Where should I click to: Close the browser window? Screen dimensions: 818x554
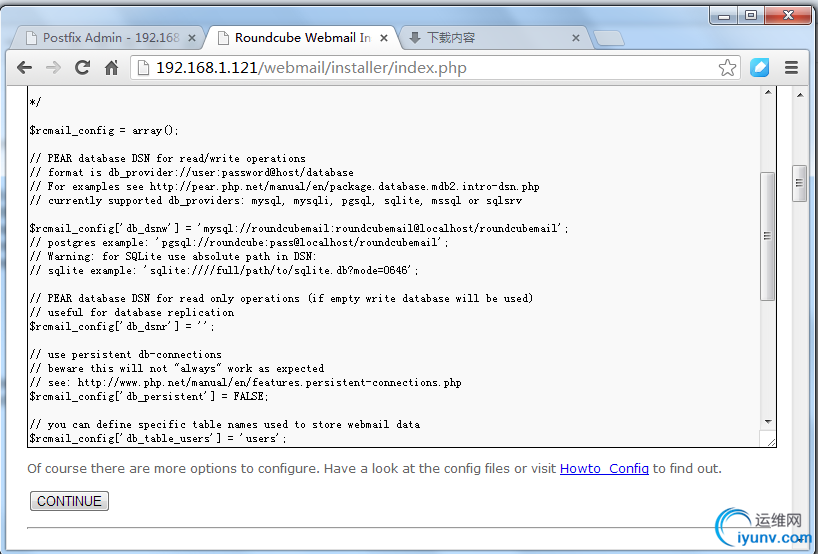(789, 16)
